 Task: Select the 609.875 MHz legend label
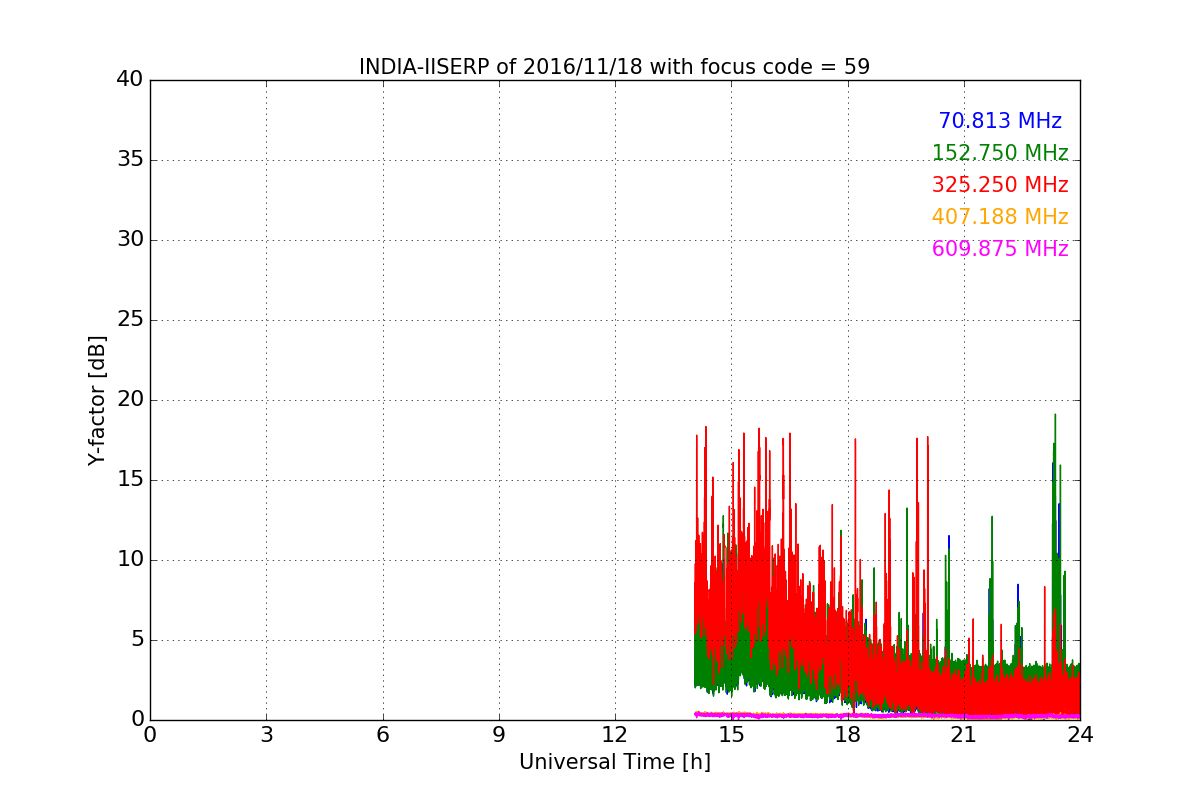[x=1000, y=249]
